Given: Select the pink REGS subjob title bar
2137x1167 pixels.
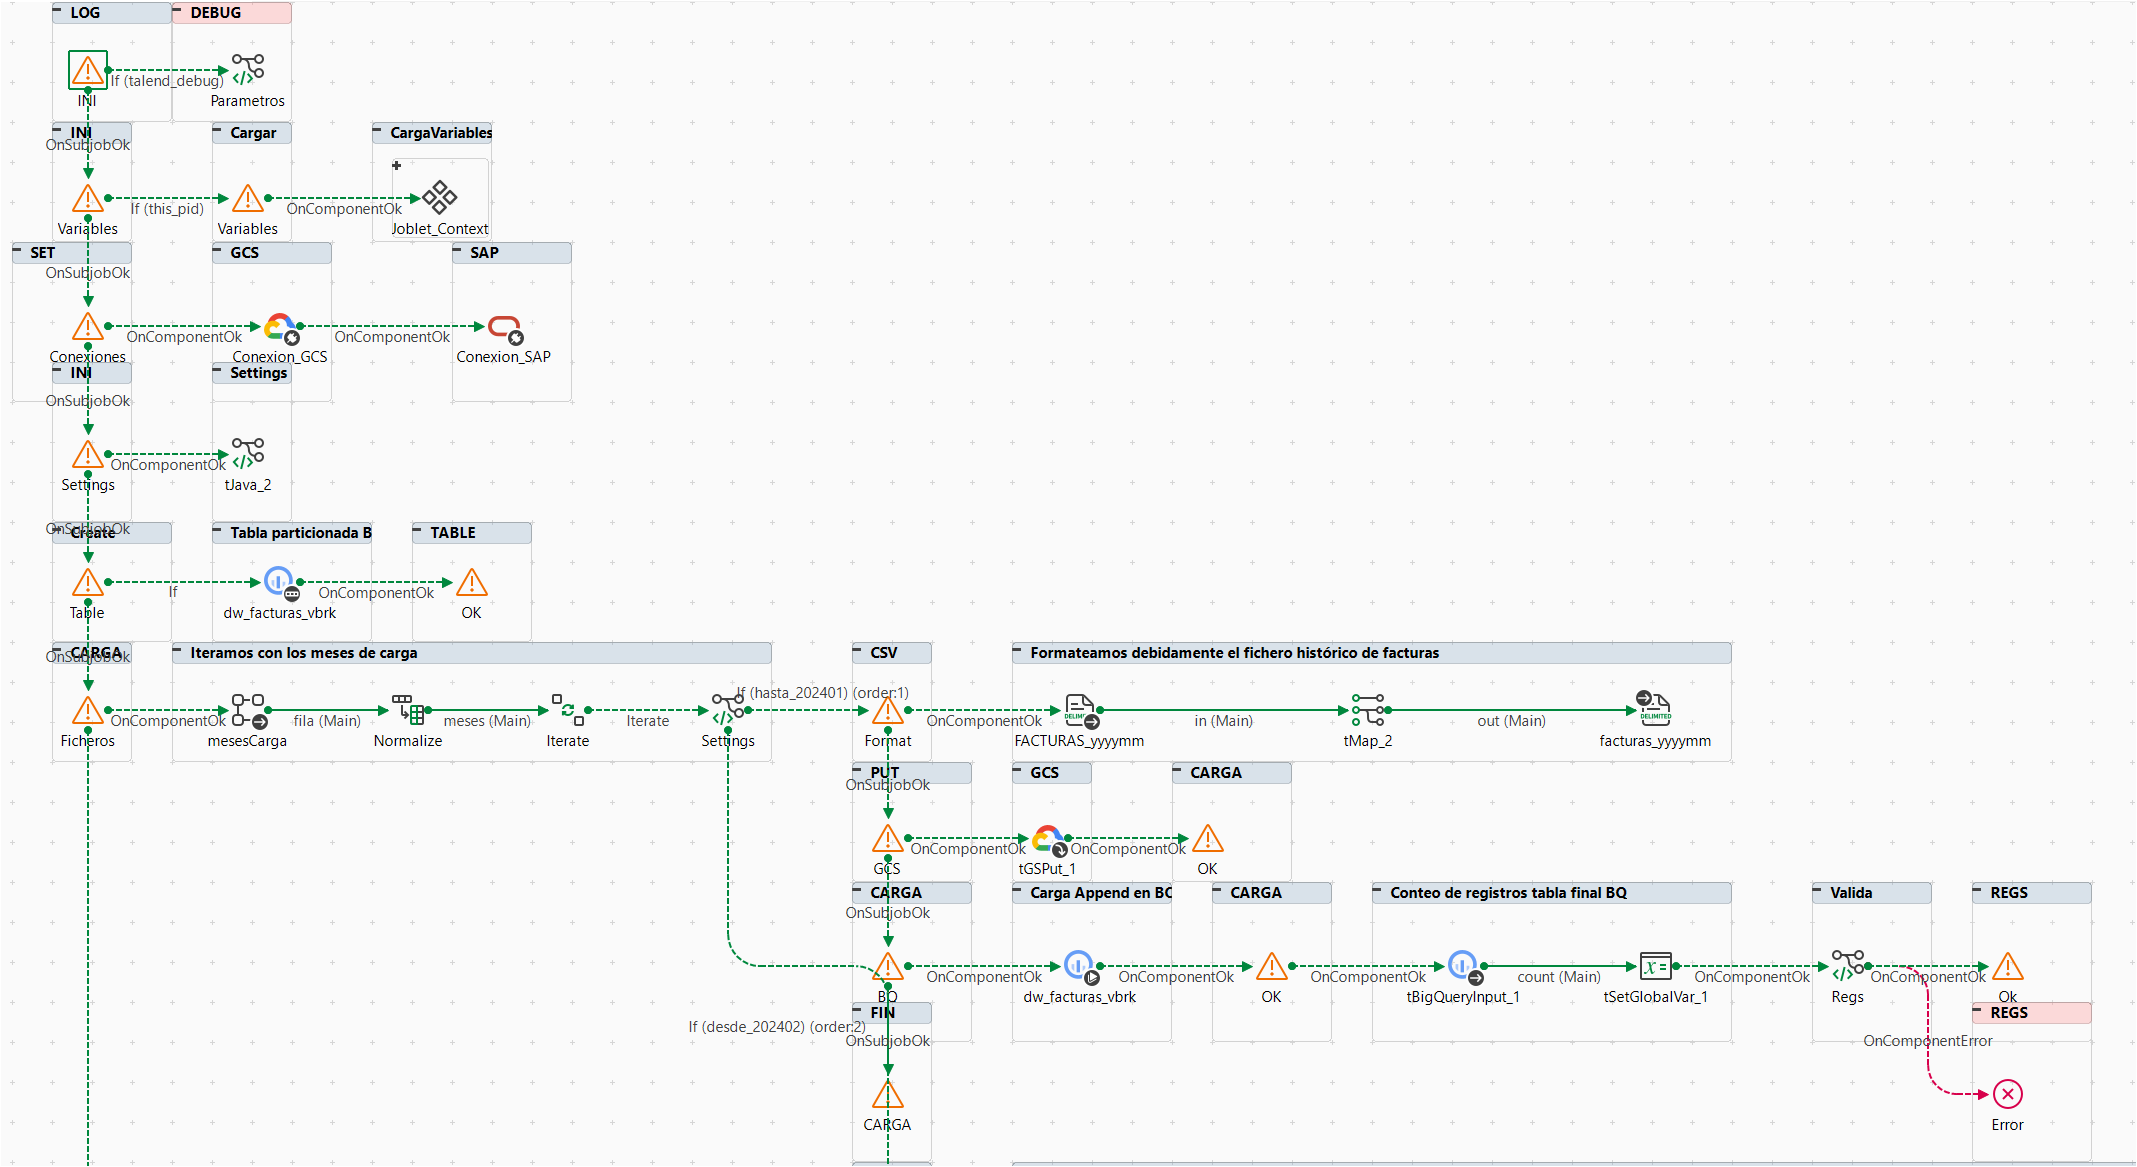Looking at the screenshot, I should pyautogui.click(x=2032, y=1013).
